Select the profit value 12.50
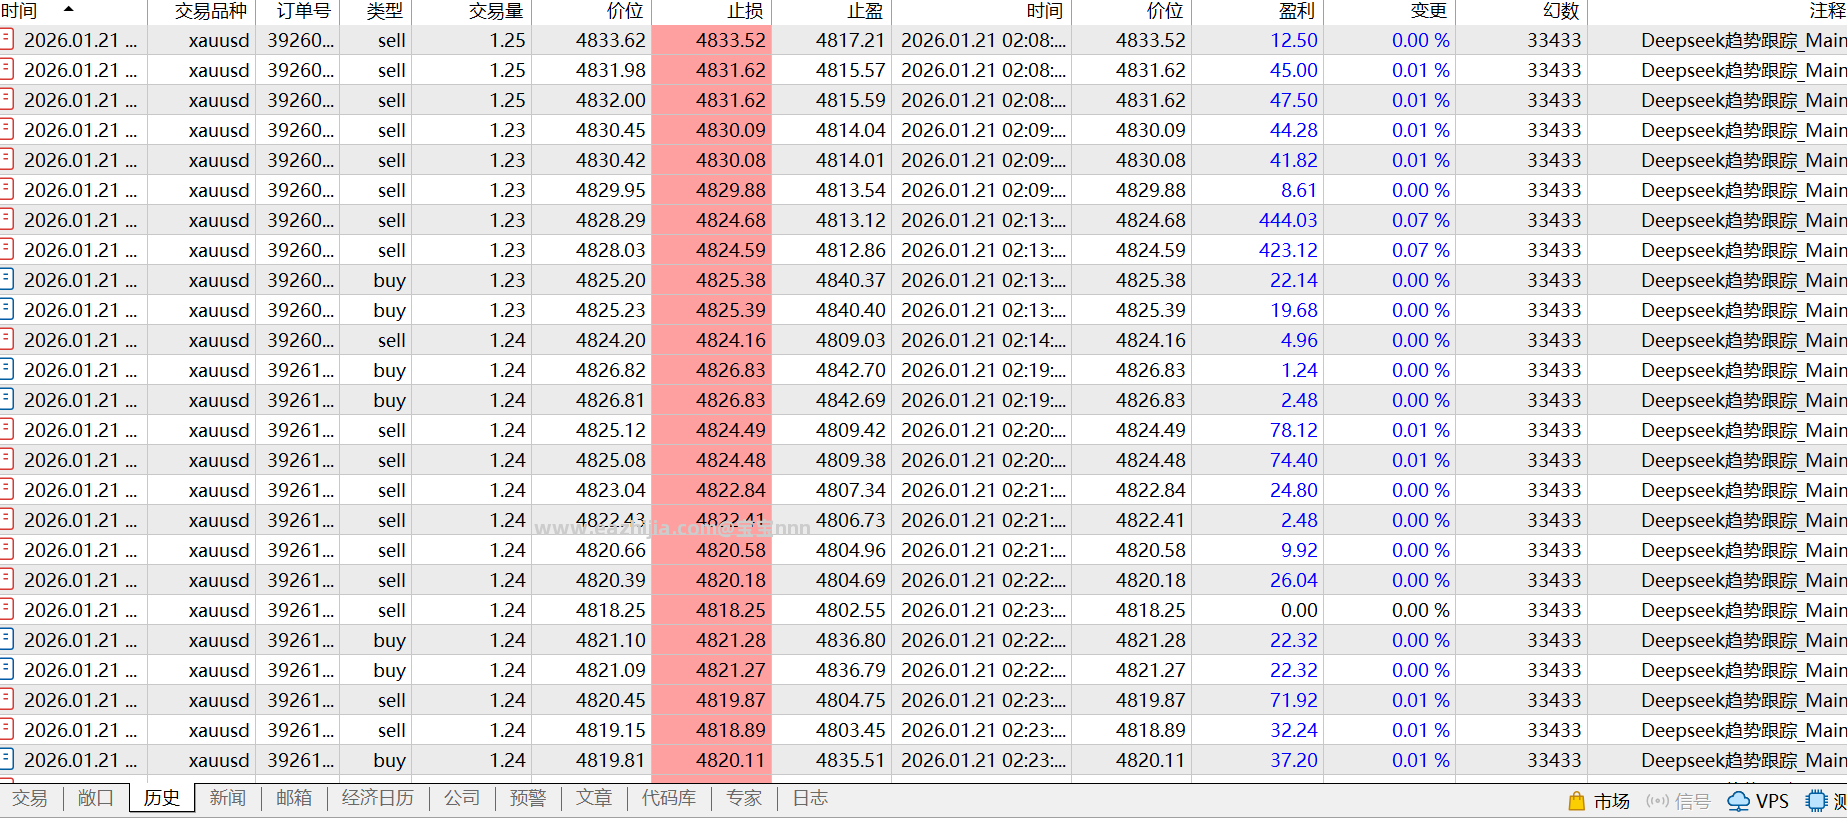The width and height of the screenshot is (1847, 818). (x=1294, y=40)
